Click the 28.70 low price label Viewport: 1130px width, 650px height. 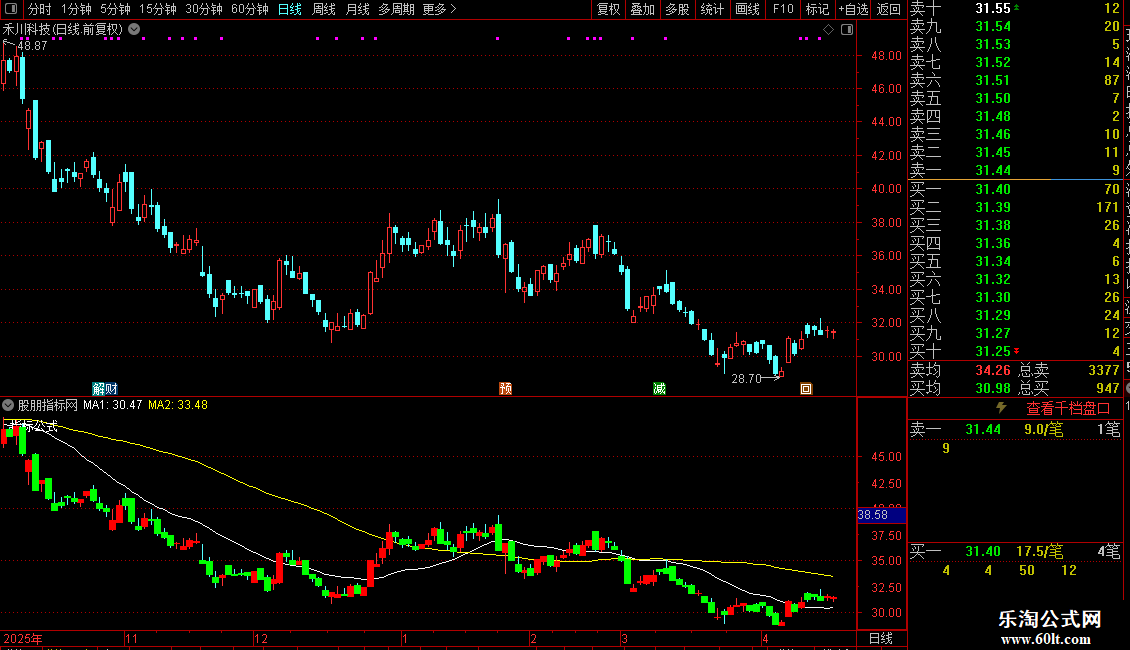coord(747,378)
